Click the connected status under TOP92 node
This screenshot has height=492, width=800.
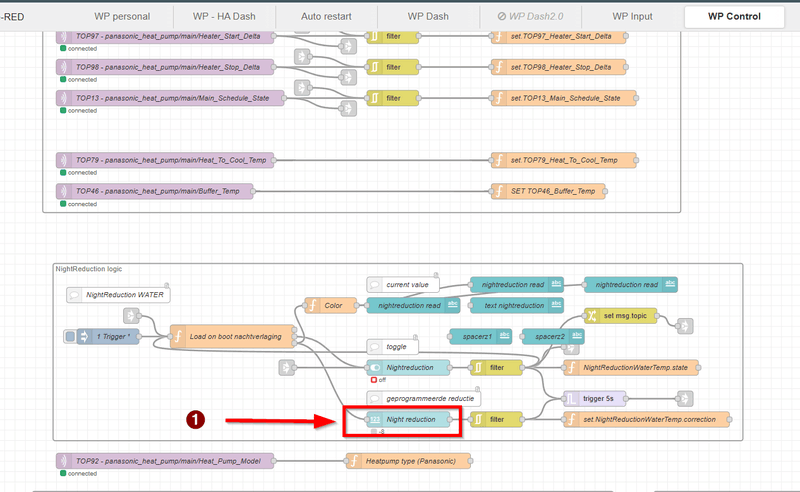click(79, 474)
